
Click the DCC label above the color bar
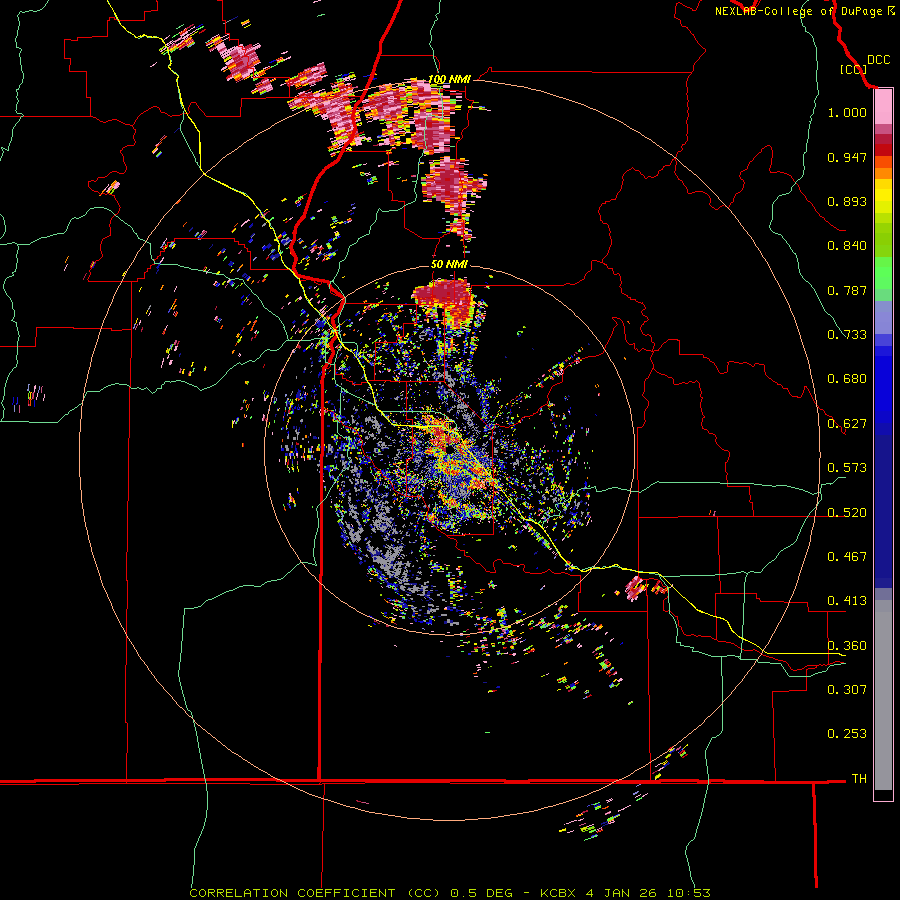click(878, 60)
